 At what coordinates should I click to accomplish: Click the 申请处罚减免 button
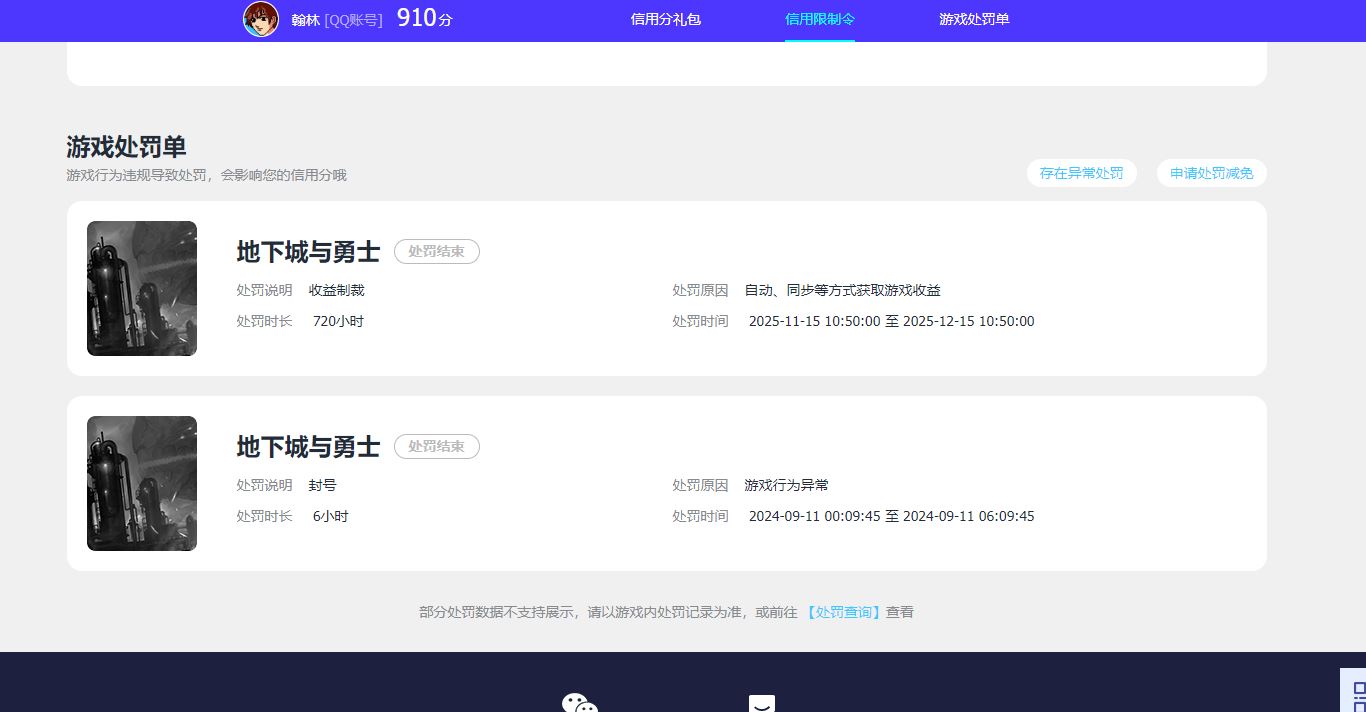tap(1211, 172)
